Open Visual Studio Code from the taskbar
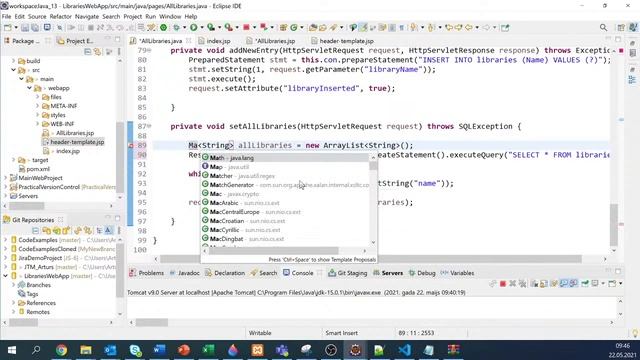This screenshot has width=640, height=360. [x=404, y=350]
